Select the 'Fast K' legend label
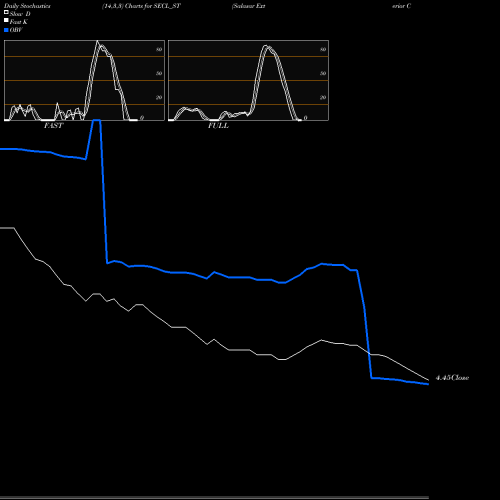The image size is (500, 500). [19, 22]
